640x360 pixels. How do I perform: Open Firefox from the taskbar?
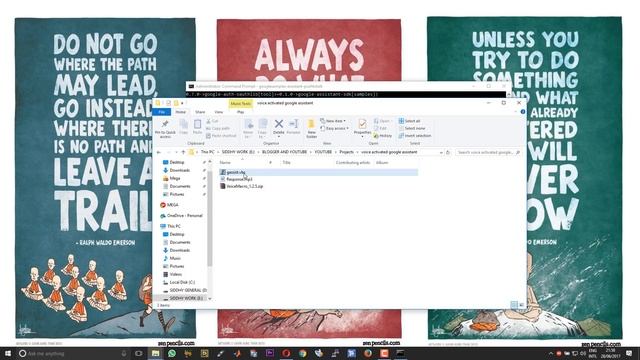[x=368, y=353]
